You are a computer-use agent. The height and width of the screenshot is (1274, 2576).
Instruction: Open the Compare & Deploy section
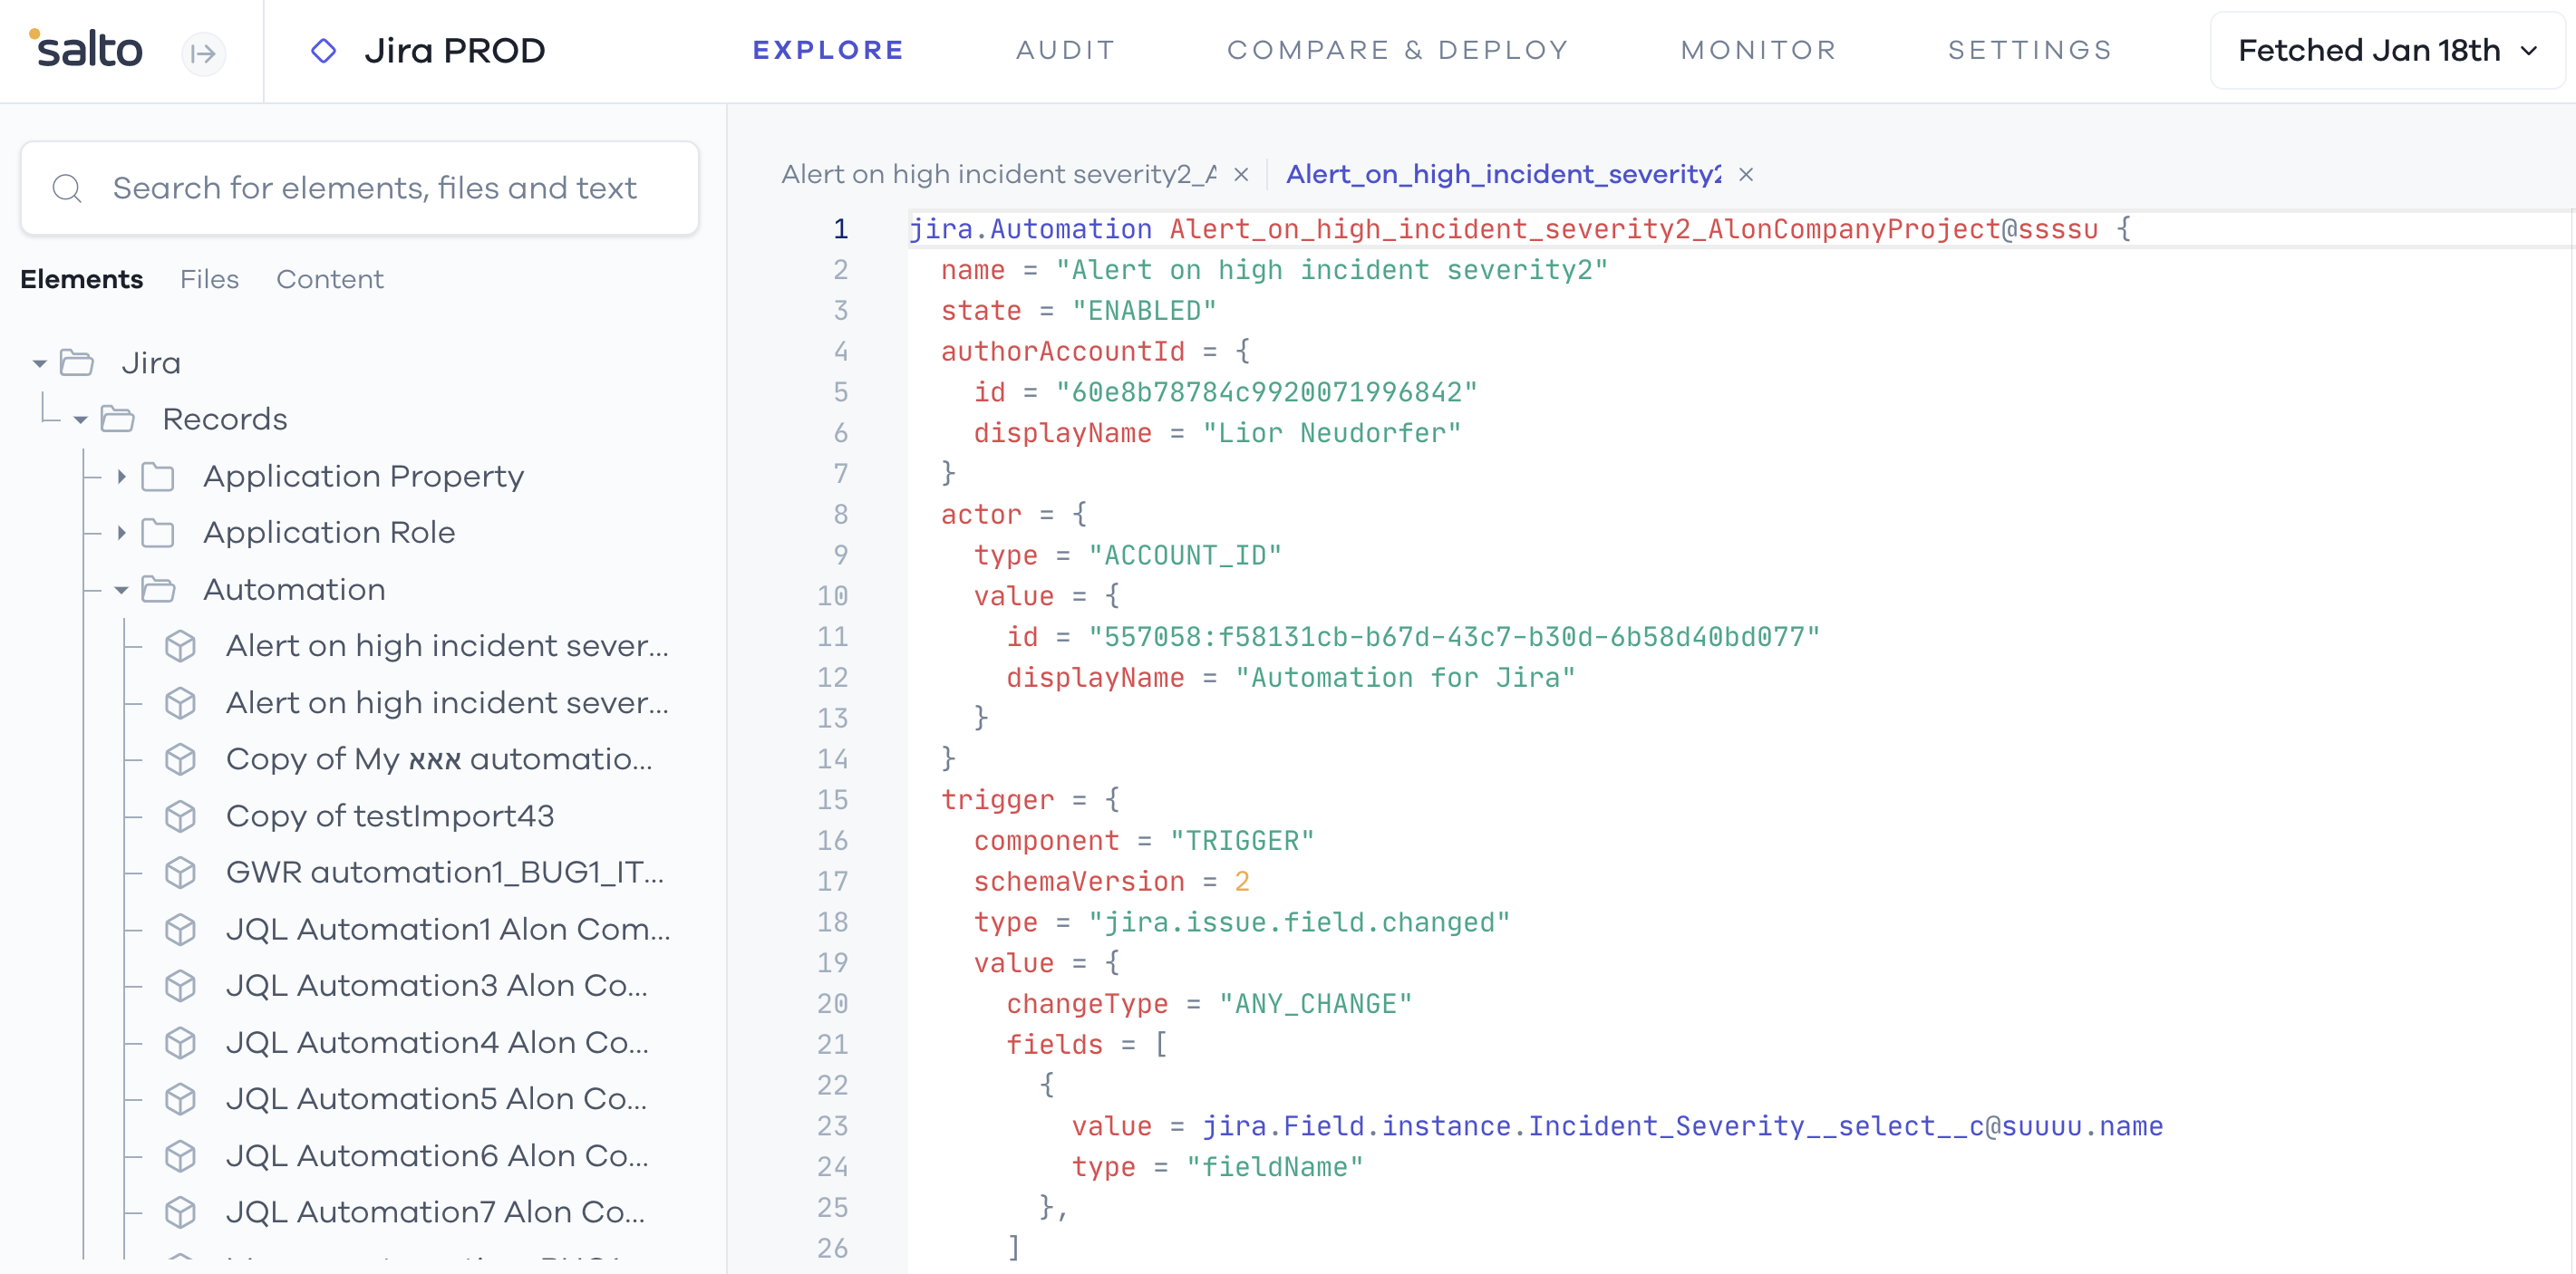pyautogui.click(x=1397, y=50)
